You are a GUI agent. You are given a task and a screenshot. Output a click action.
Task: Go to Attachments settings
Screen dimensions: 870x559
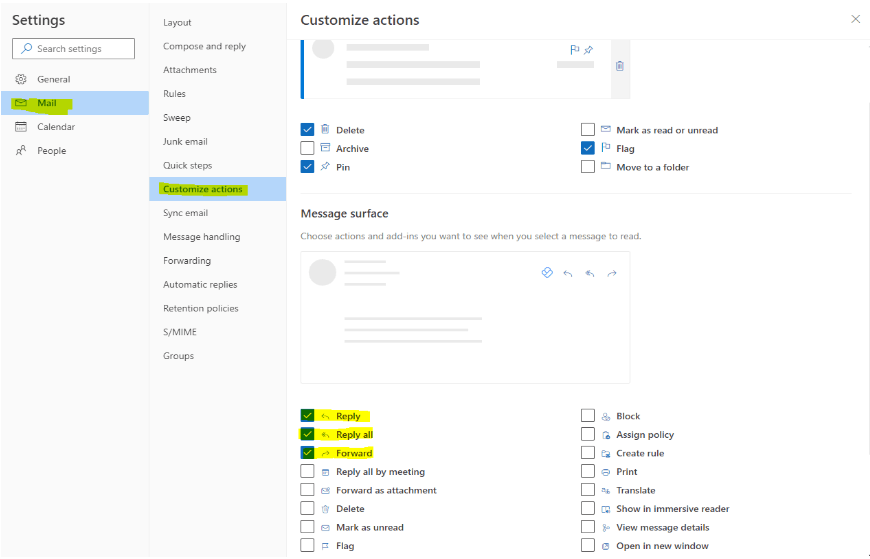coord(218,70)
